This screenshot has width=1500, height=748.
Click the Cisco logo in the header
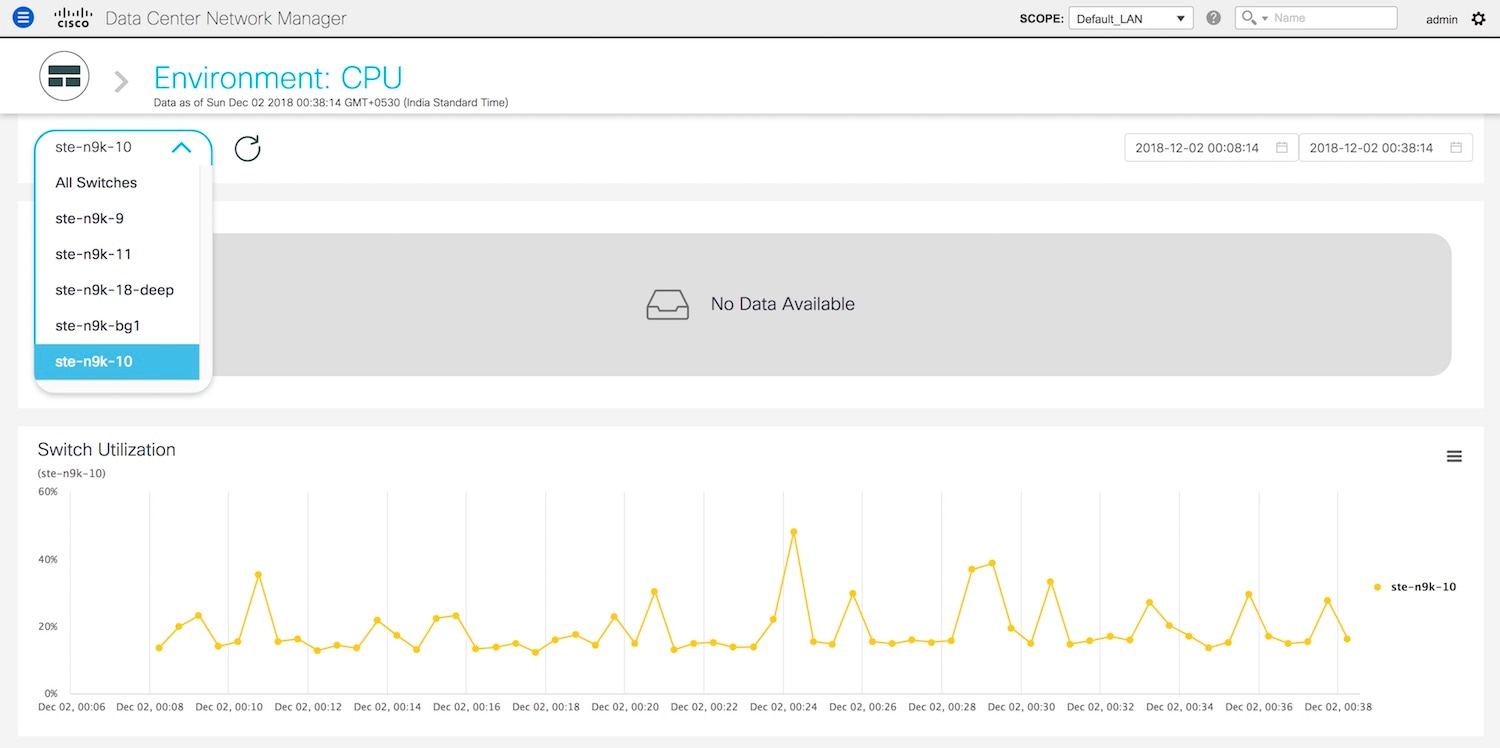tap(73, 18)
